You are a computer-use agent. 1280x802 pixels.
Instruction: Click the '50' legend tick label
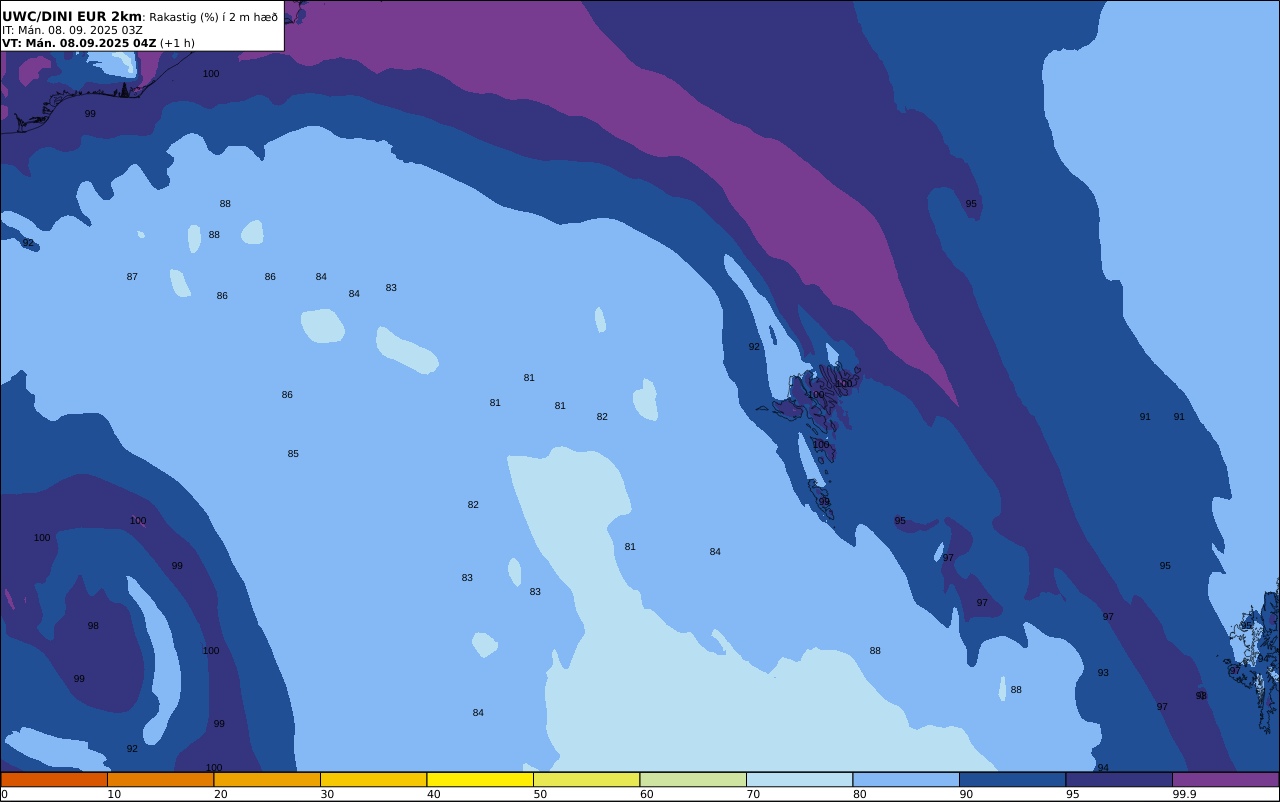[540, 794]
